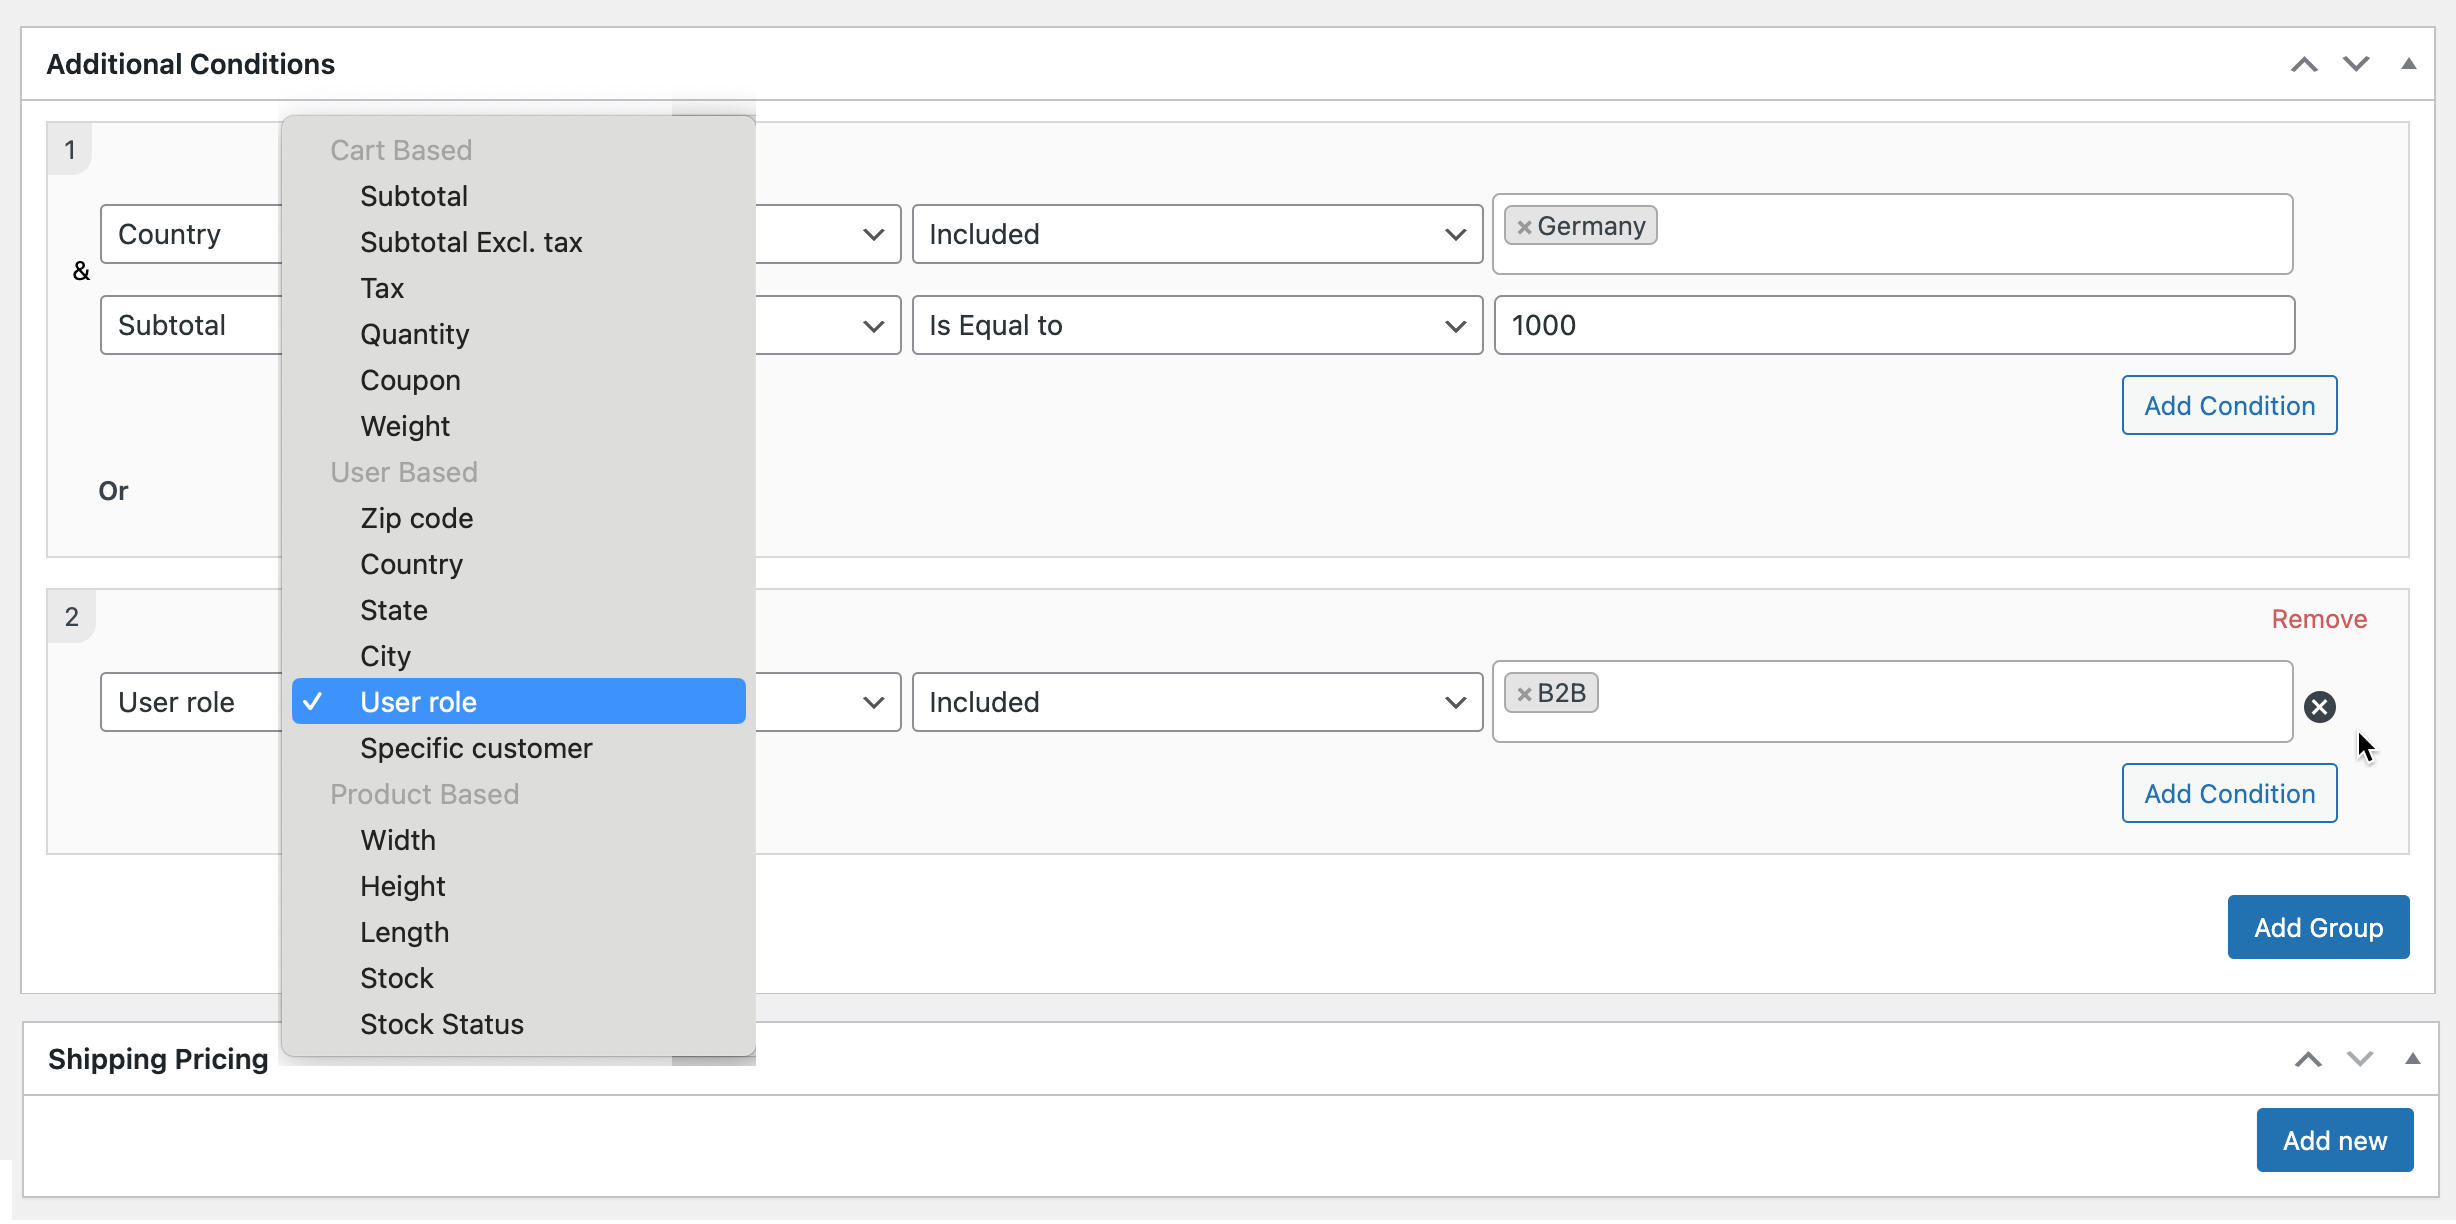
Task: Select Specific customer from the list
Action: (x=476, y=748)
